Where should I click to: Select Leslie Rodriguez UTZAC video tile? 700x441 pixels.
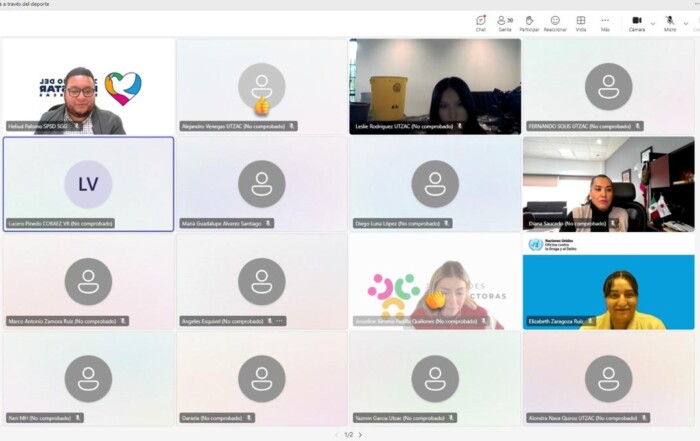coord(435,87)
